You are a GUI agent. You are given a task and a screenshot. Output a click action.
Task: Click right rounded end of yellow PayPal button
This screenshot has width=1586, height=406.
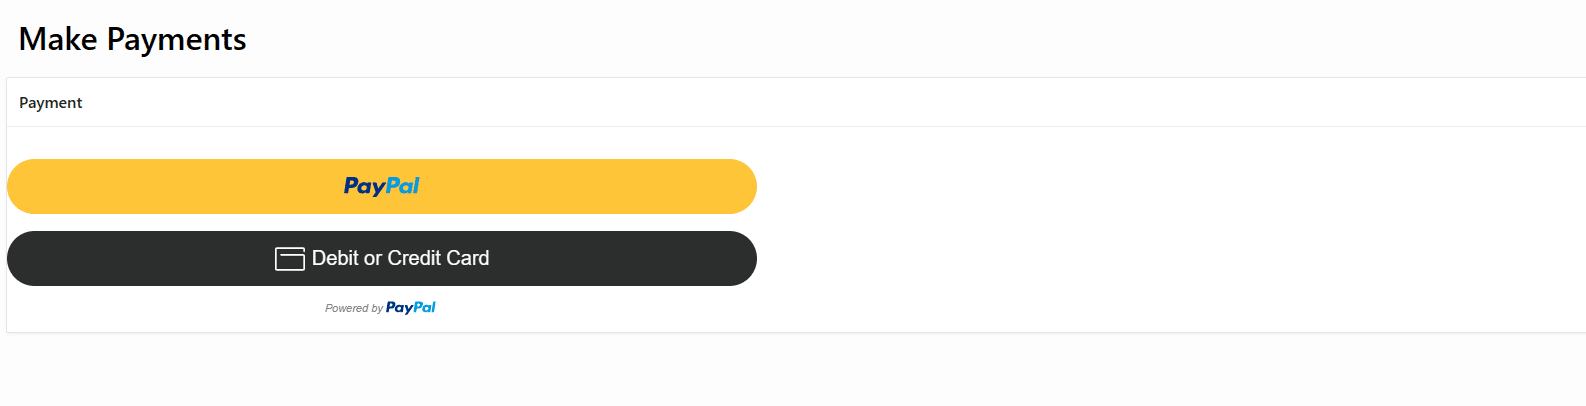pos(738,186)
